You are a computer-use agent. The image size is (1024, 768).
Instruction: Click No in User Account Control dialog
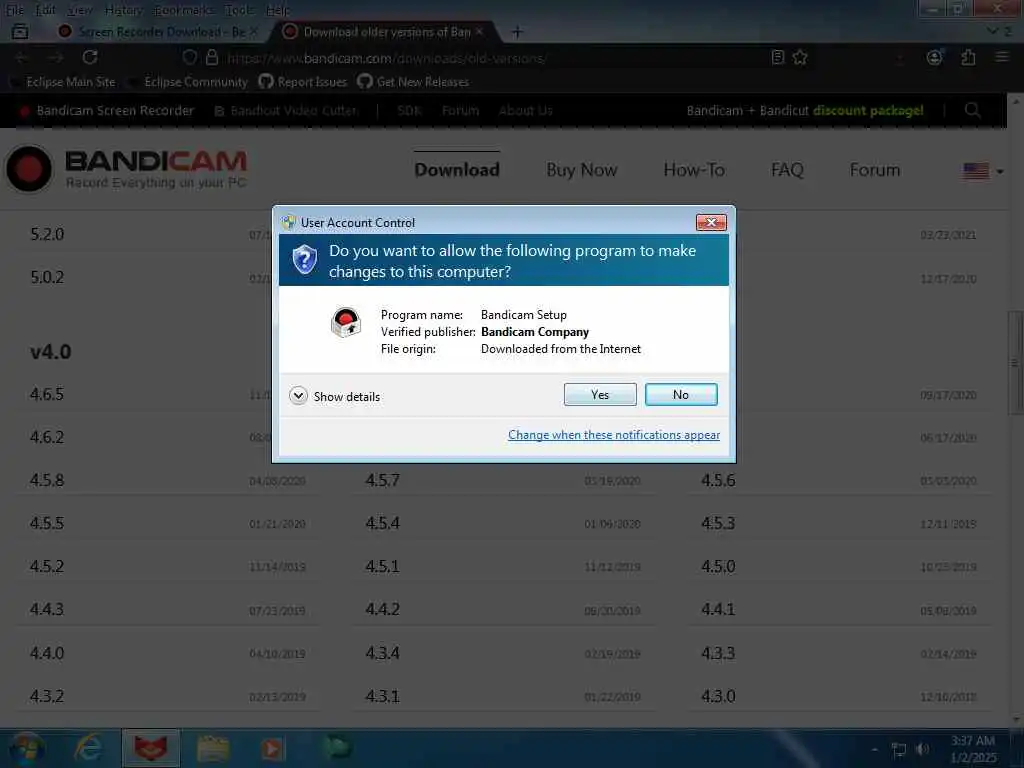pos(680,394)
